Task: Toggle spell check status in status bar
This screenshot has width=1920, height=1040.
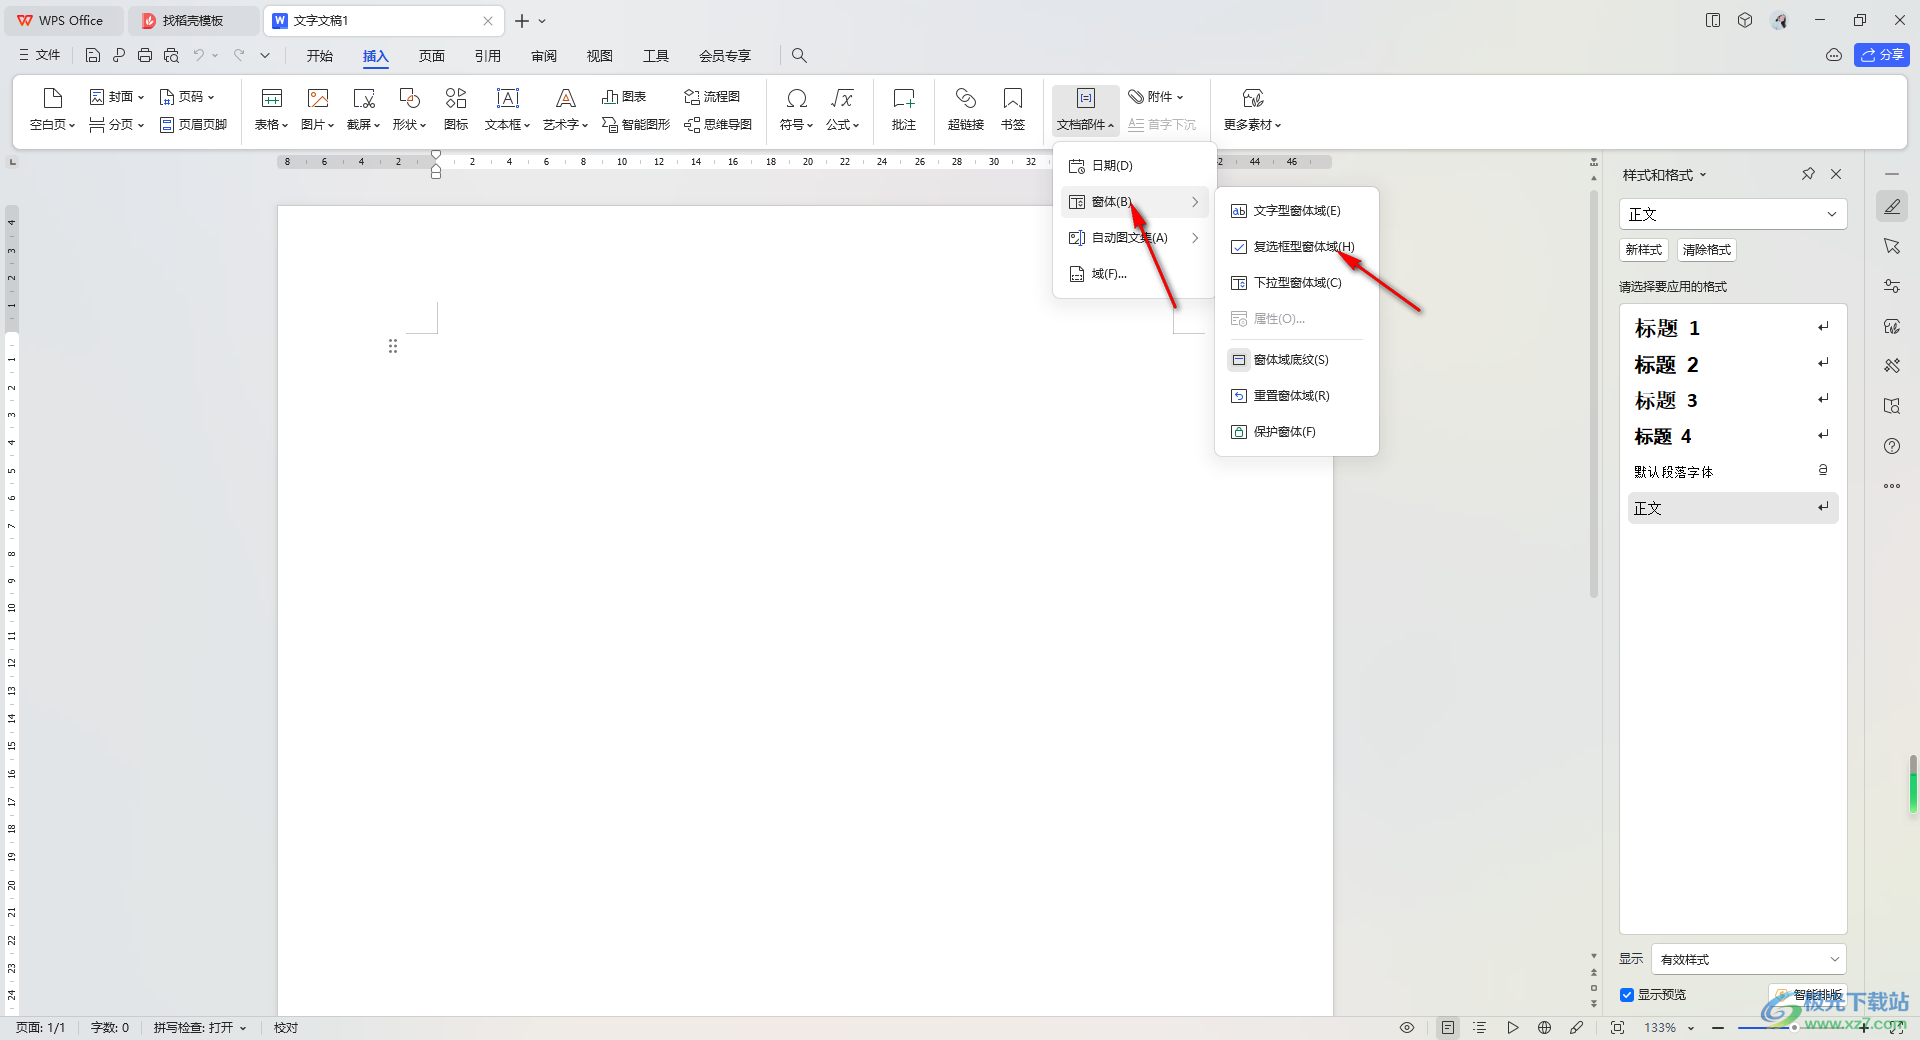Action: pos(199,1027)
